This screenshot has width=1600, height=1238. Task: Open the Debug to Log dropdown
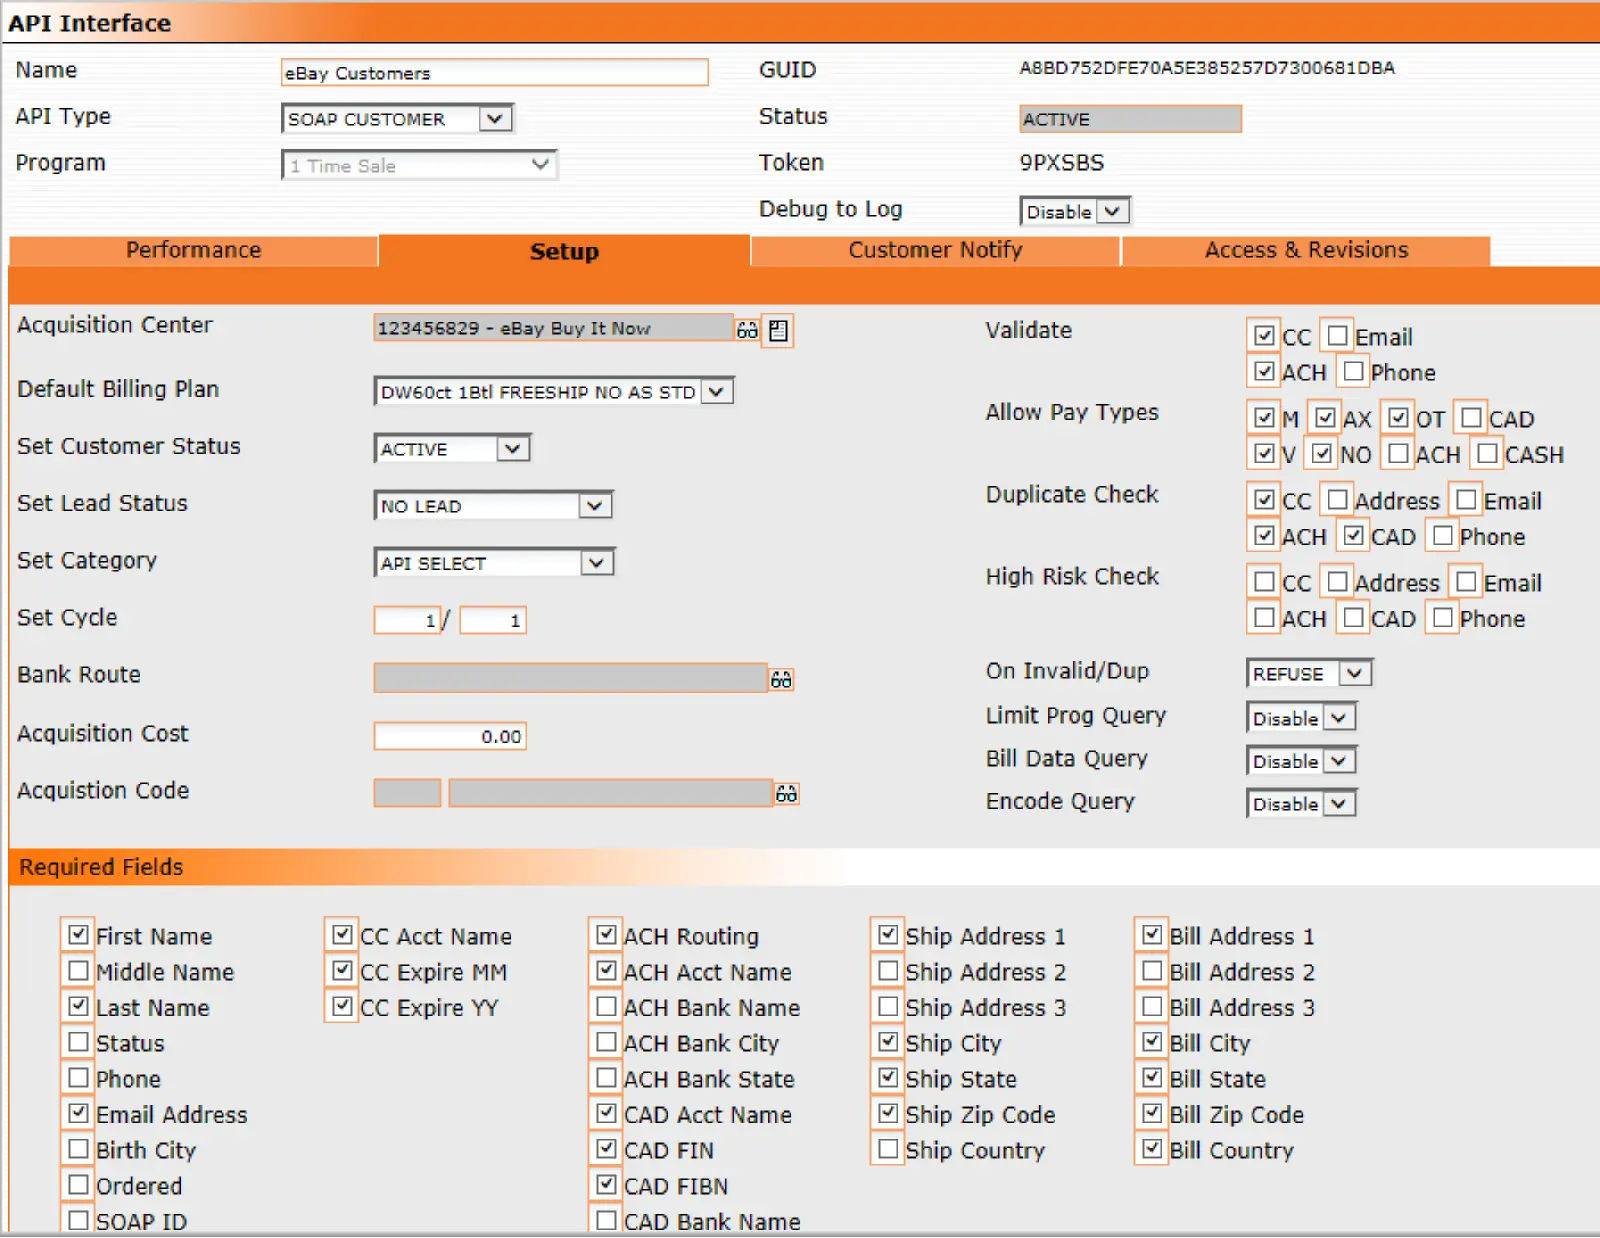[x=1113, y=211]
